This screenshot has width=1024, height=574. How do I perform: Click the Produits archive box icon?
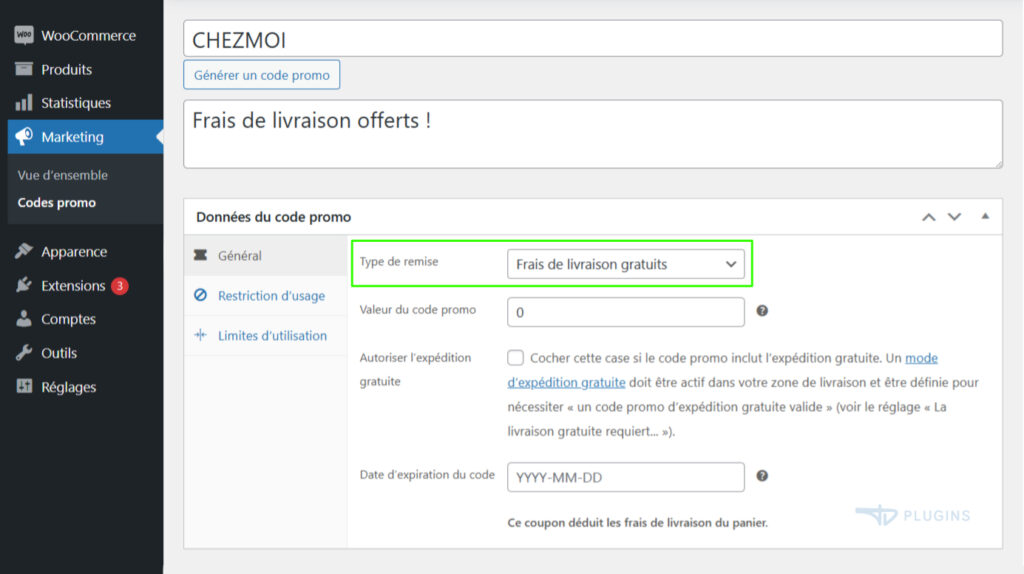pos(24,70)
